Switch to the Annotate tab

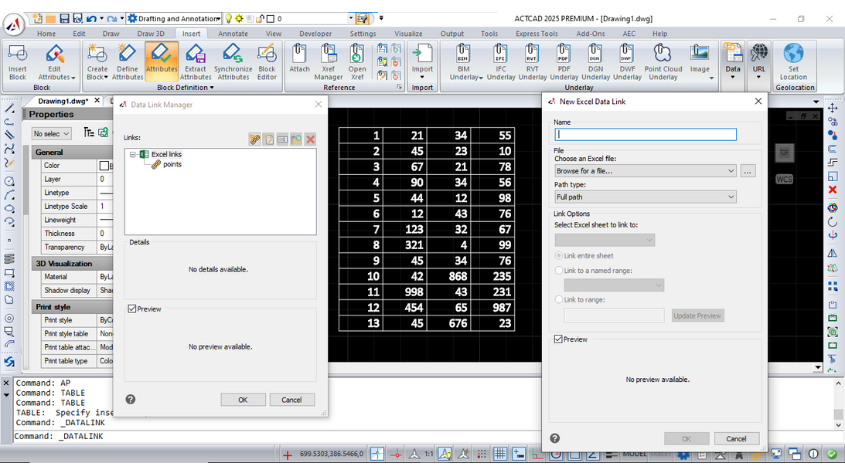(x=233, y=33)
